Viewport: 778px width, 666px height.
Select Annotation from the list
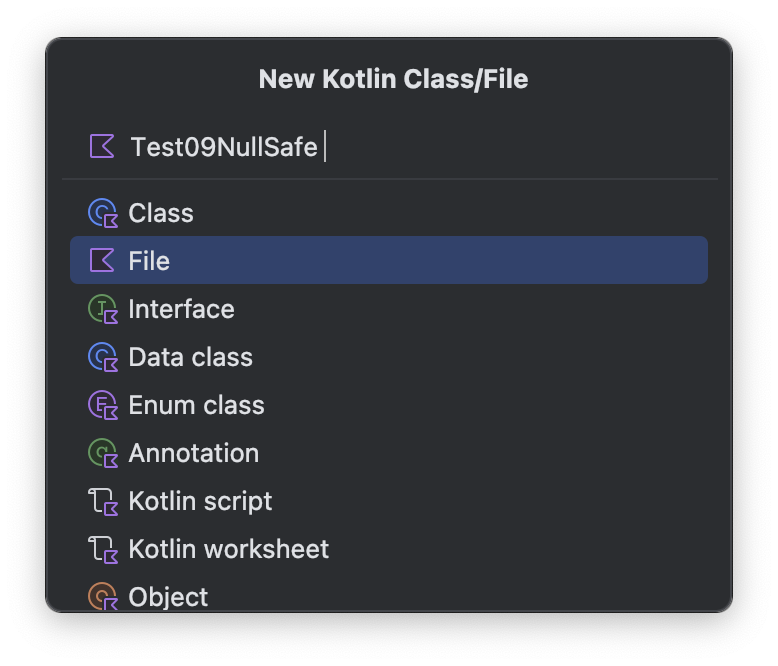(193, 453)
